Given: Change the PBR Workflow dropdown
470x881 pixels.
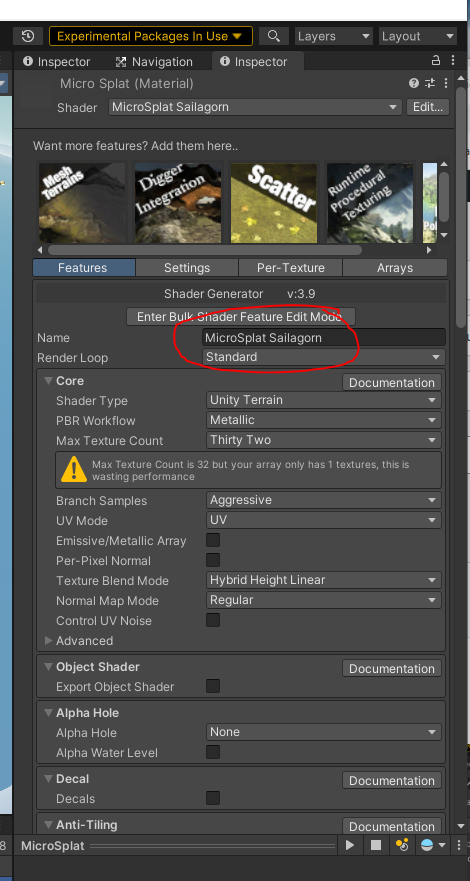Looking at the screenshot, I should coord(323,420).
